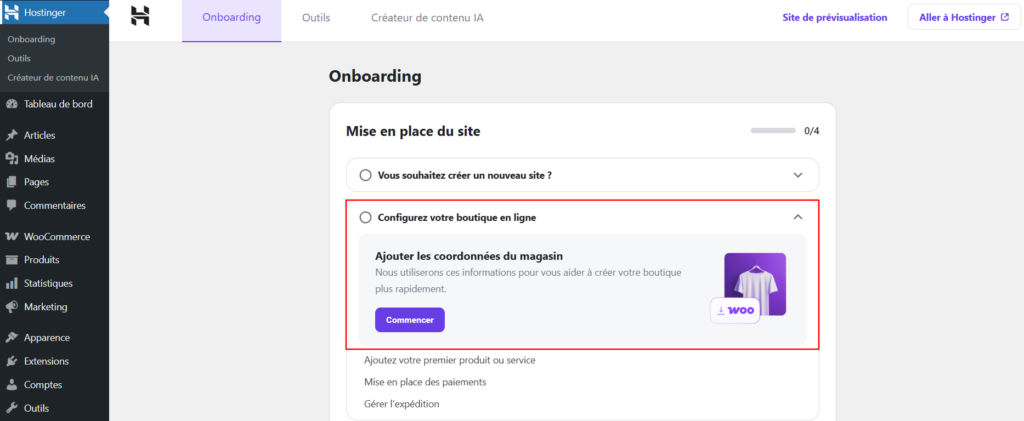The width and height of the screenshot is (1024, 421).
Task: Toggle circle beside 'Vous souhaitez créer un nouveau site'
Action: pyautogui.click(x=365, y=175)
